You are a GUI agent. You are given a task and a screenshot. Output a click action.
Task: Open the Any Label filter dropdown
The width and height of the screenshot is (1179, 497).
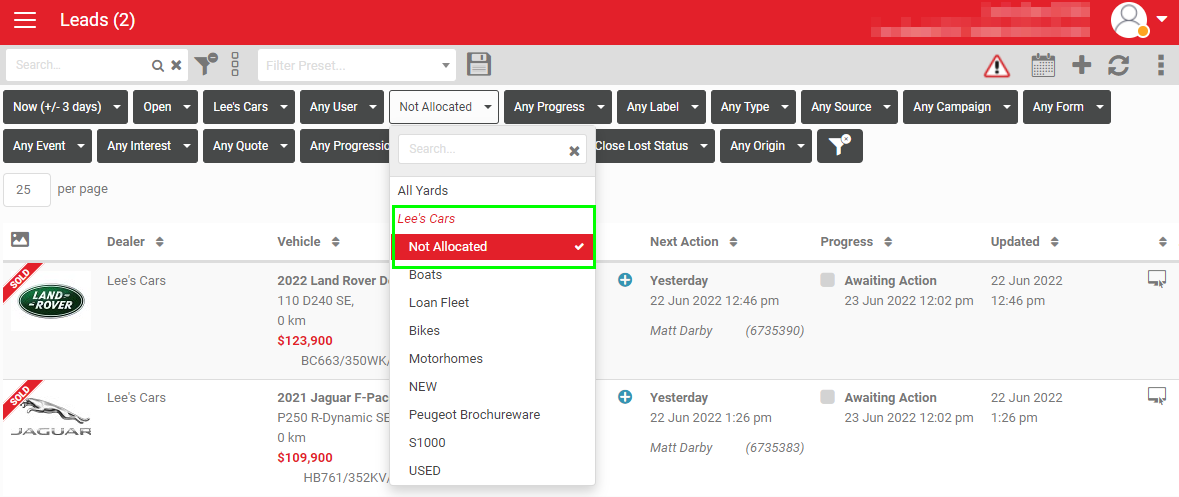pos(661,107)
